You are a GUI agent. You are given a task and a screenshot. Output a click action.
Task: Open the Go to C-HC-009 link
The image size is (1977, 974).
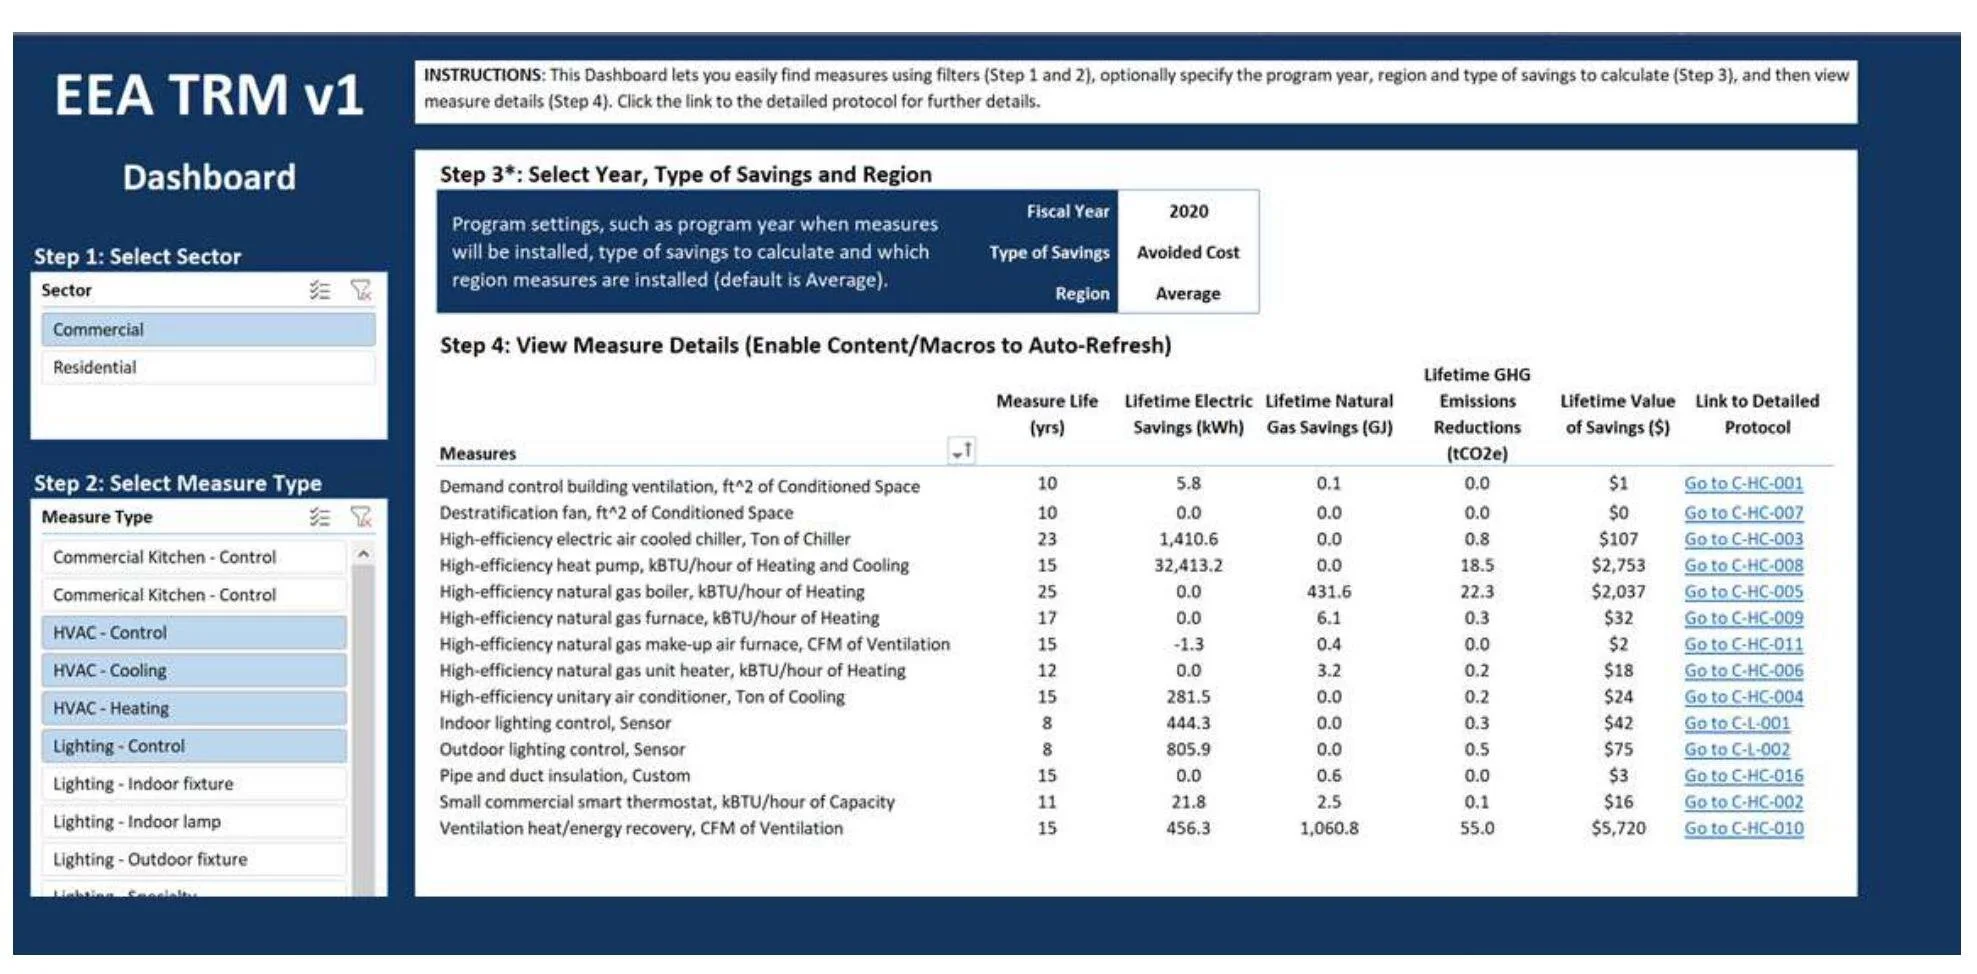coord(1743,619)
